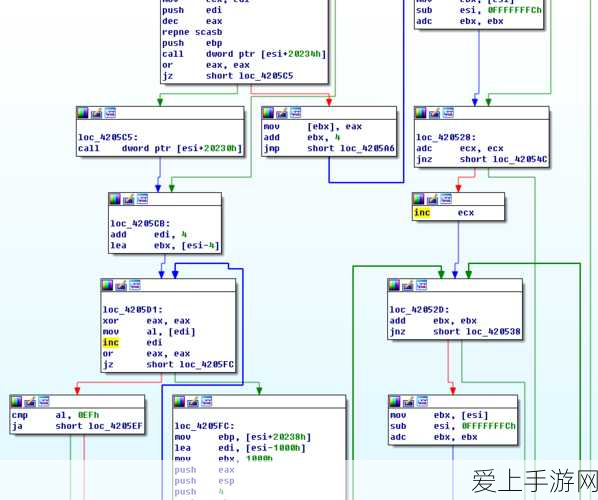The width and height of the screenshot is (598, 500).
Task: Click the 'push ebp' instruction
Action: click(192, 43)
